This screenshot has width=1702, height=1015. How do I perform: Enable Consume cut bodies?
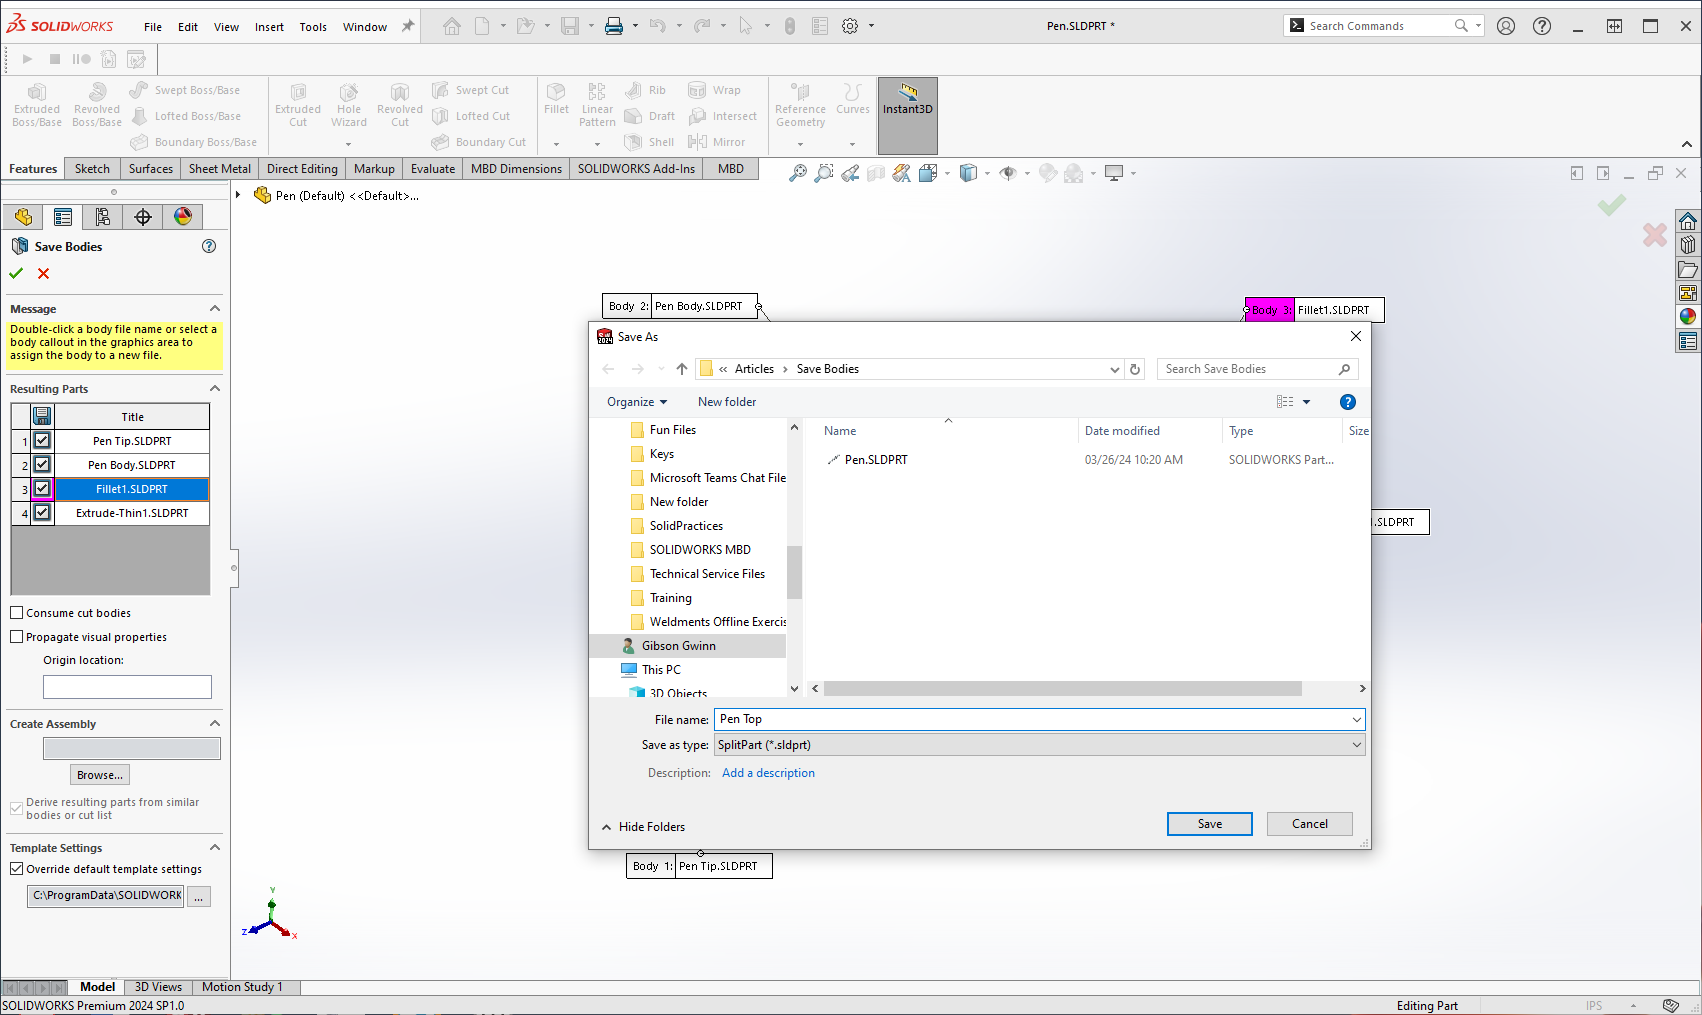click(x=17, y=613)
